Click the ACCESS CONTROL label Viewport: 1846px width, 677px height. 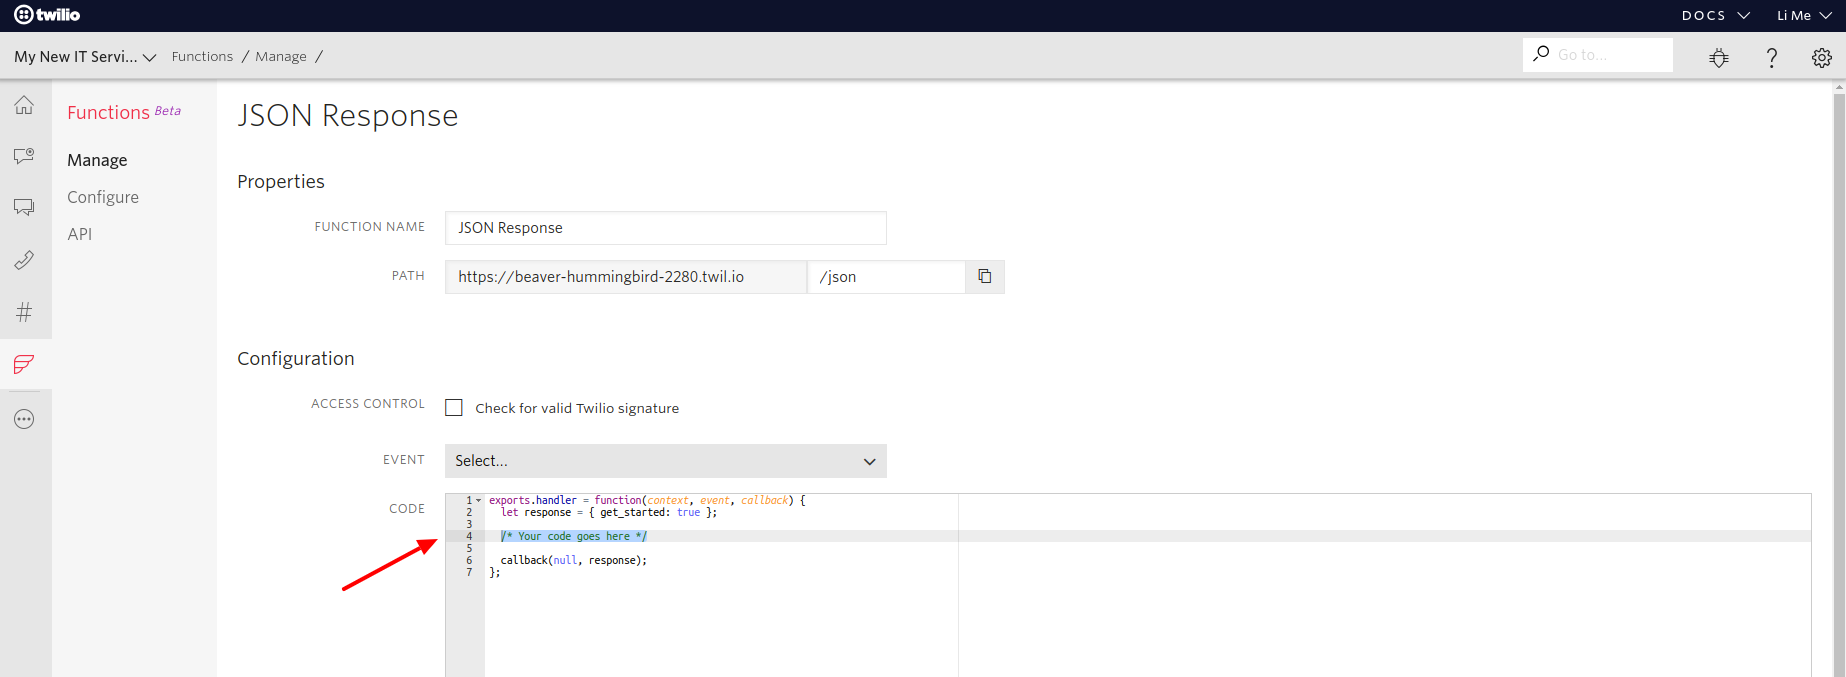[368, 404]
